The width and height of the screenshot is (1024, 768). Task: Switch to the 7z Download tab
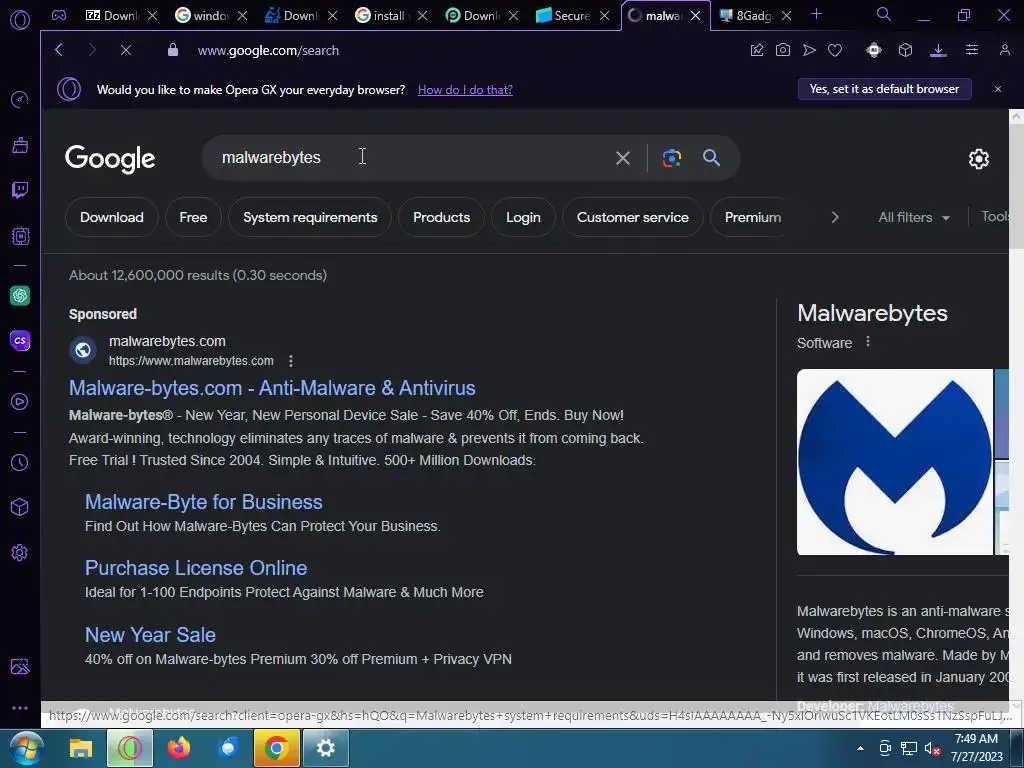pyautogui.click(x=112, y=15)
